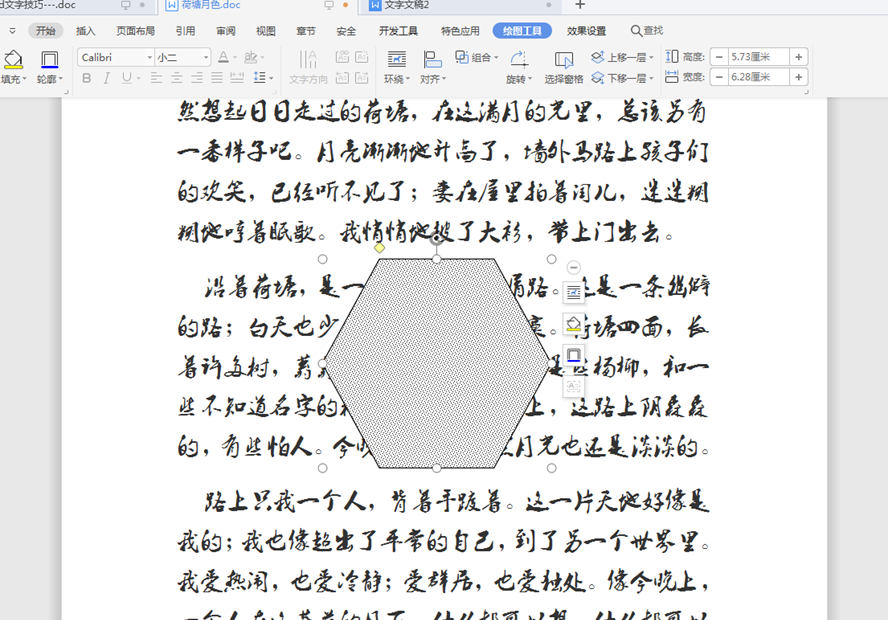Screen dimensions: 888x620
Task: Open the Special Features (特色应用) tab
Action: tap(460, 31)
